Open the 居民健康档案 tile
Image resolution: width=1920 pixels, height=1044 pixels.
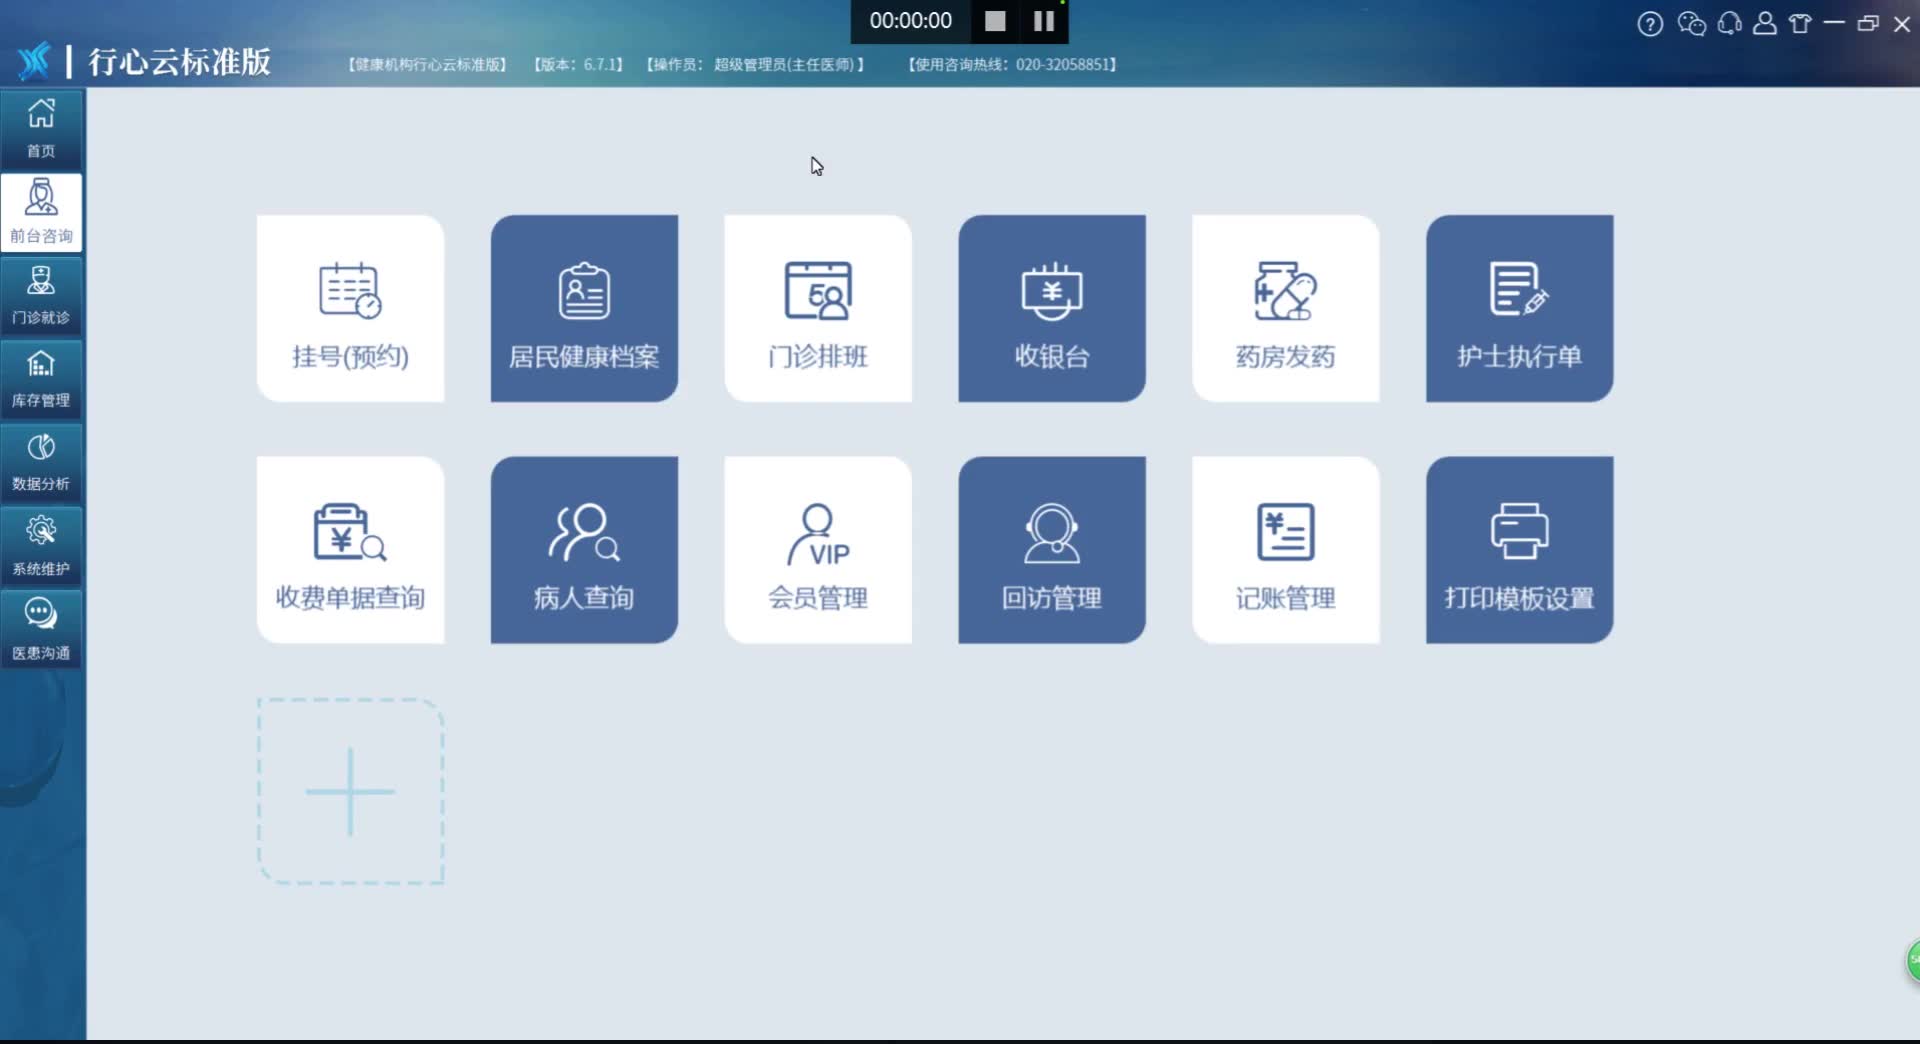[x=584, y=309]
